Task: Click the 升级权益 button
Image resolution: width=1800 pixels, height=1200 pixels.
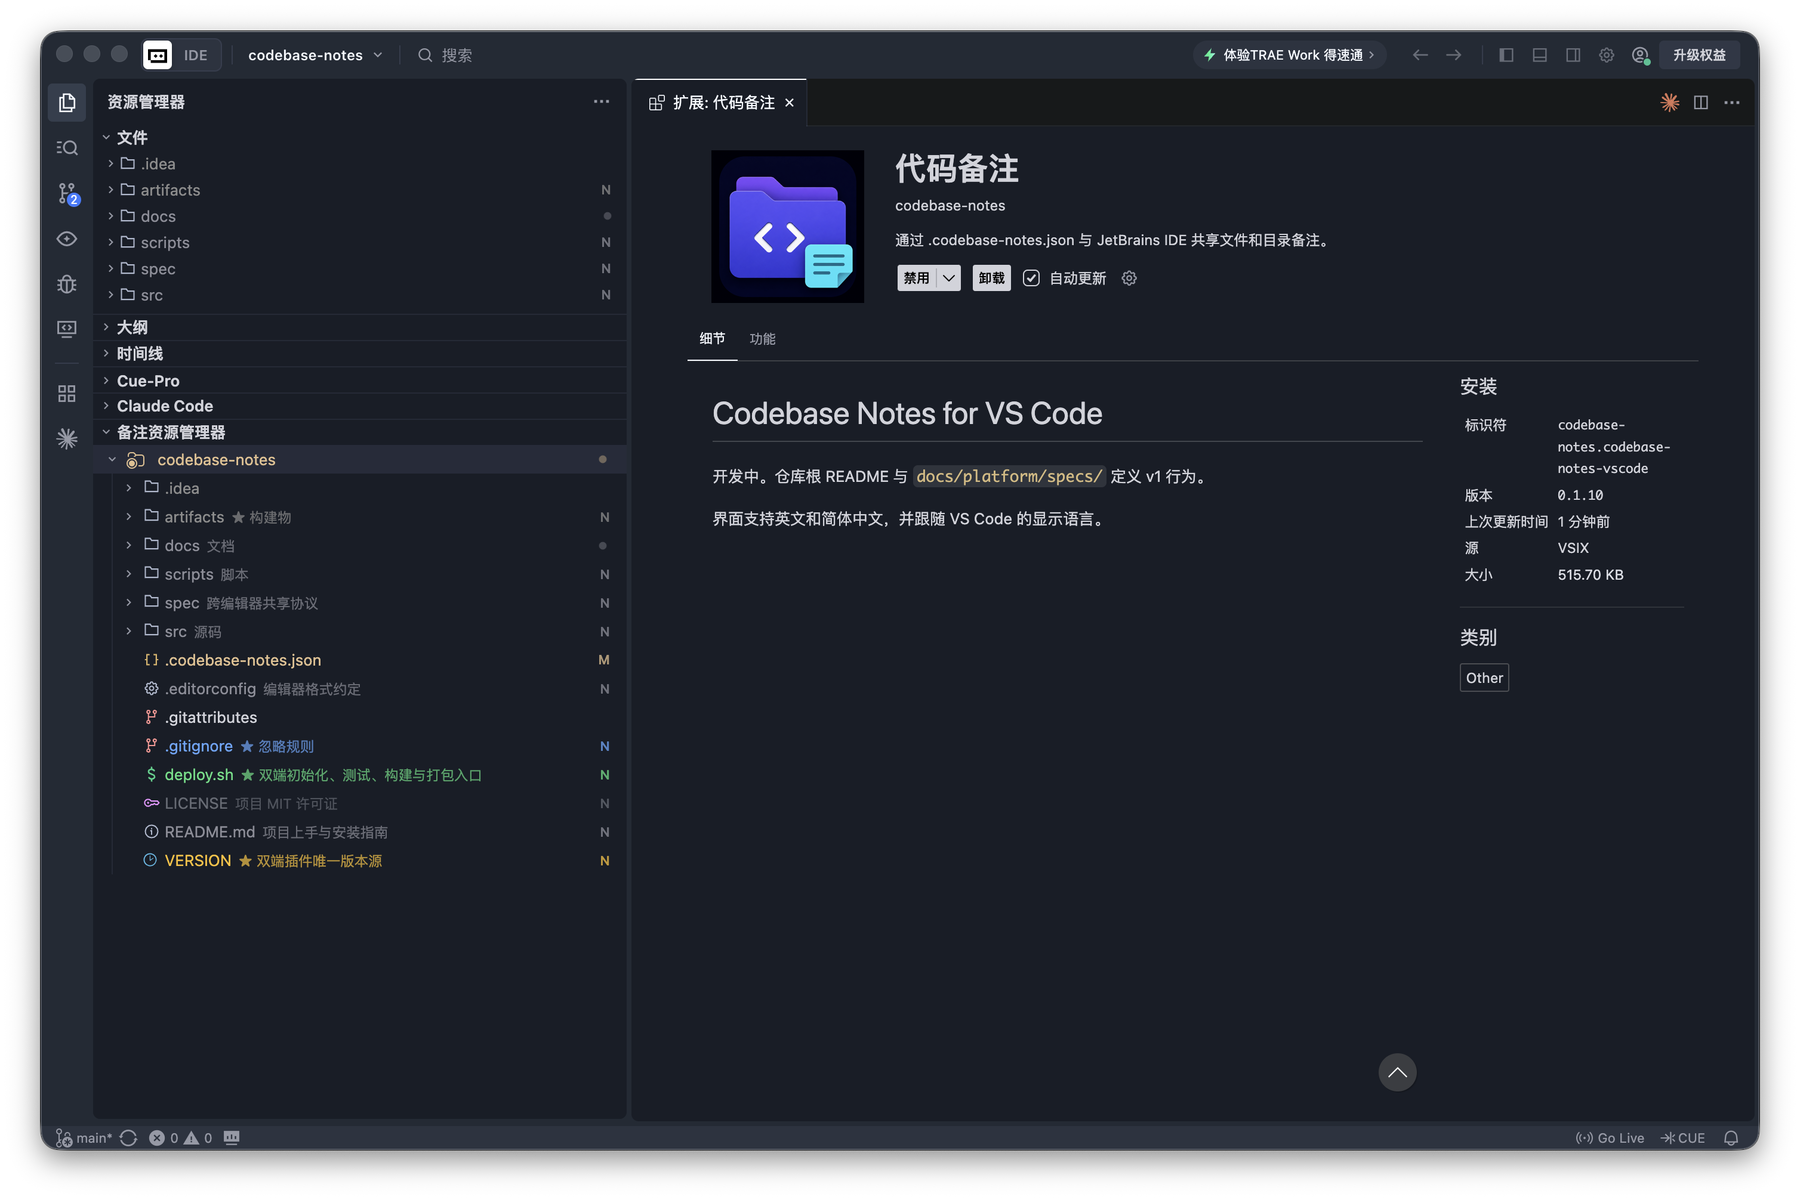Action: tap(1699, 55)
